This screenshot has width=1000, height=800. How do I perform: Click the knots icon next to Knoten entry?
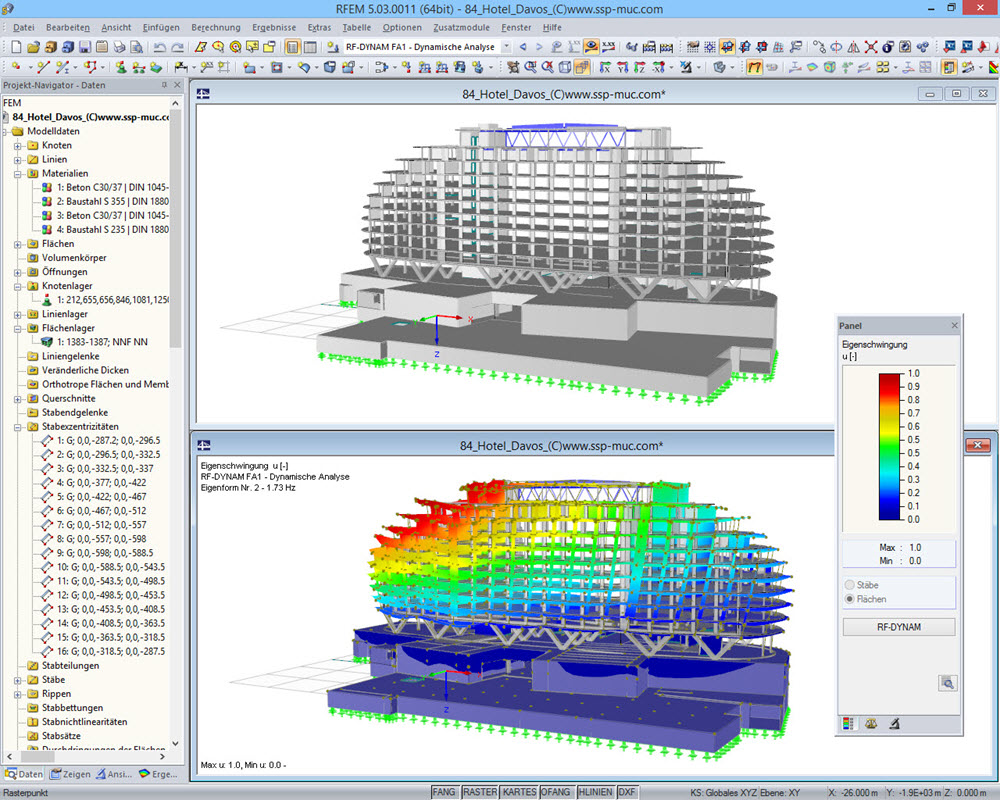point(33,144)
